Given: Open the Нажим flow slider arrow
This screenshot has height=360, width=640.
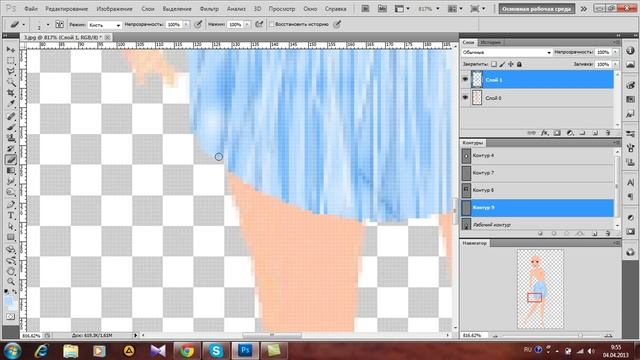Looking at the screenshot, I should point(247,24).
